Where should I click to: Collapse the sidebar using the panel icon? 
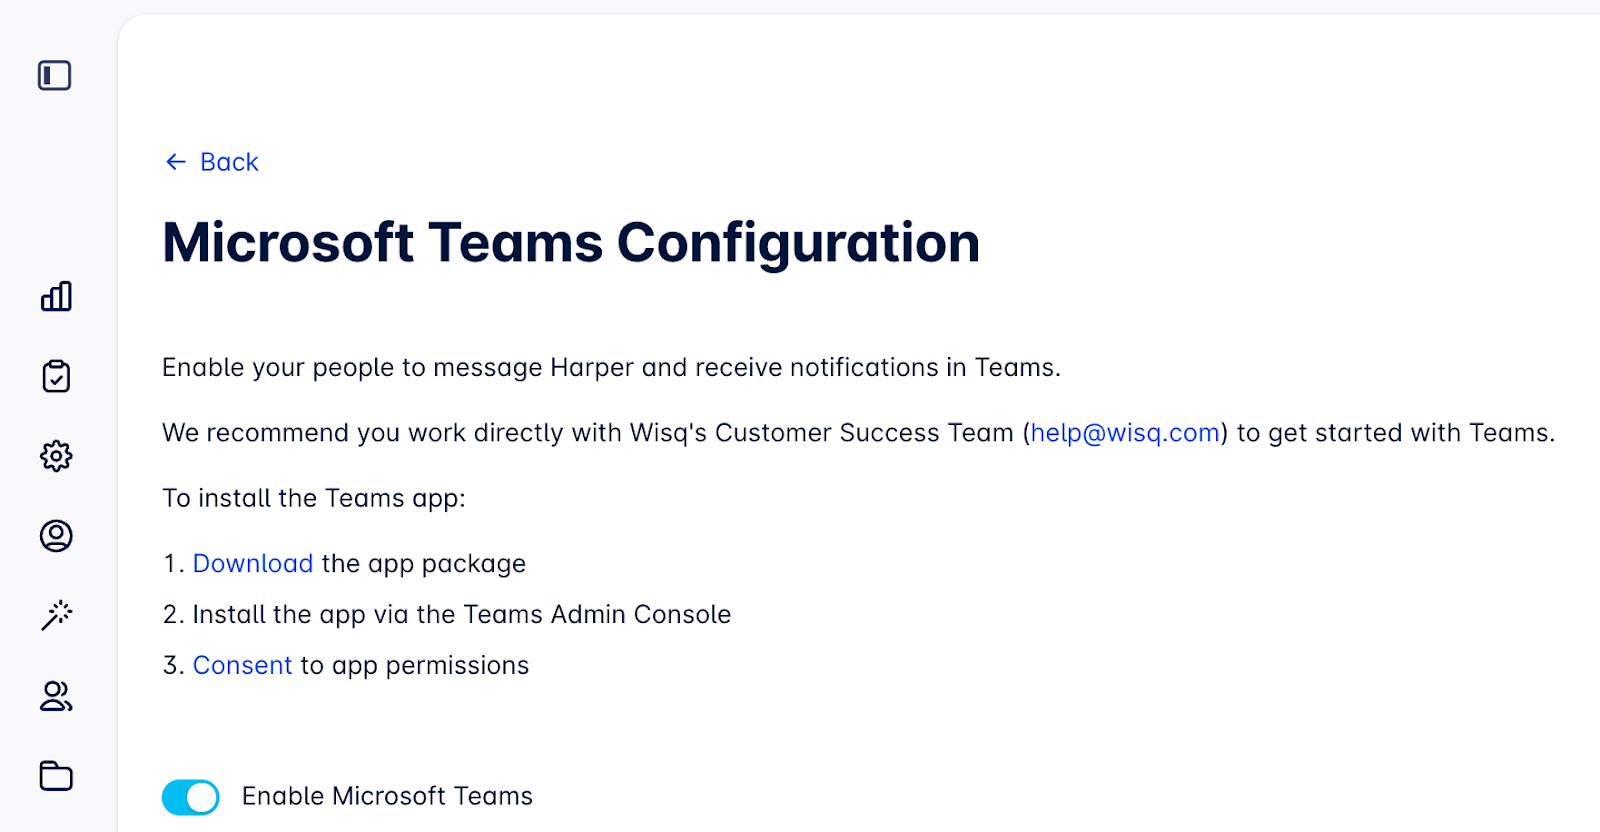point(55,76)
